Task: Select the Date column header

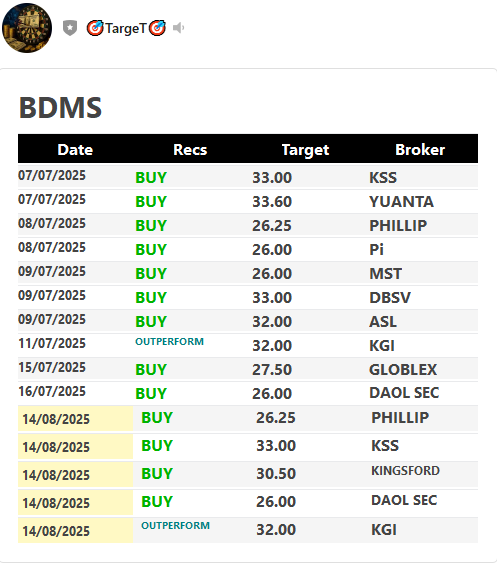Action: coord(75,150)
